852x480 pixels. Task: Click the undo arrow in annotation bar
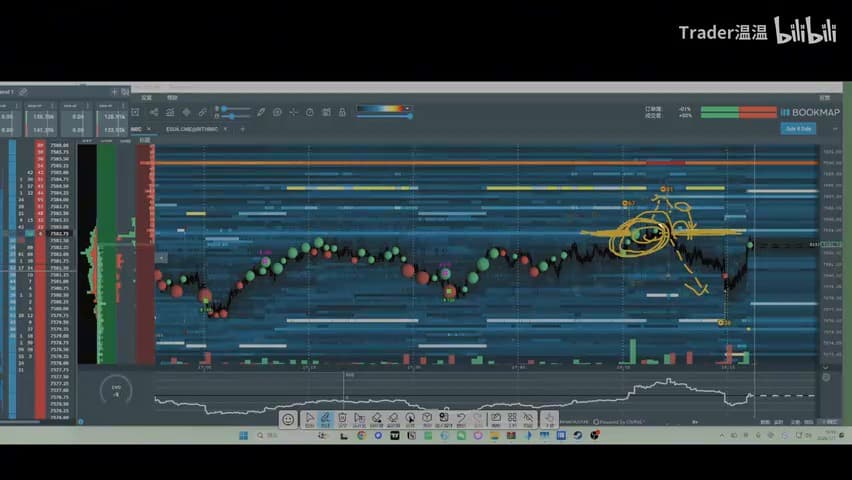coord(461,419)
